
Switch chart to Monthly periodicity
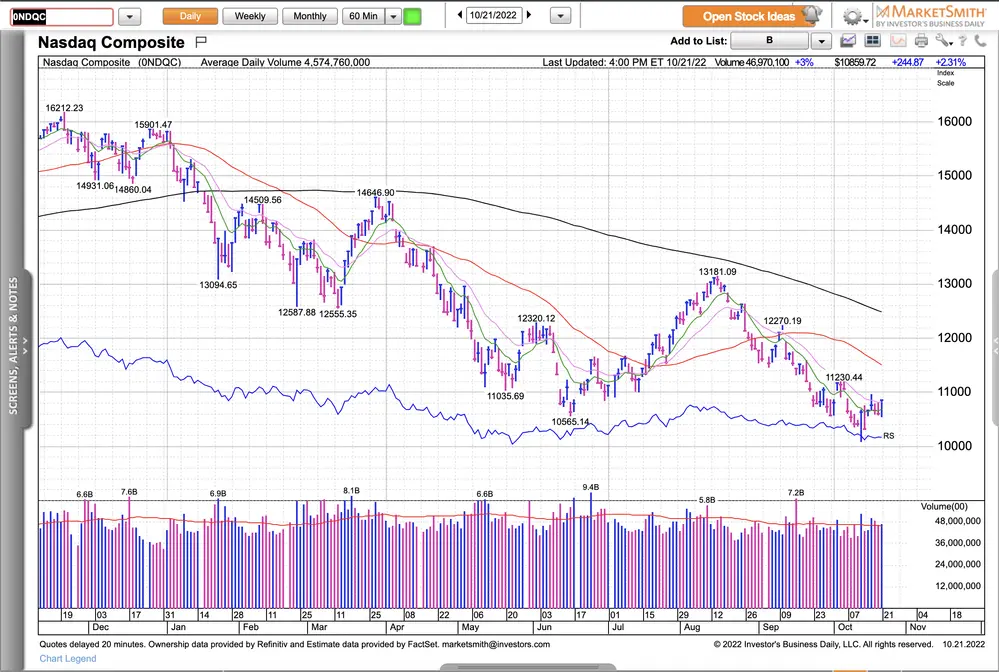pos(310,17)
